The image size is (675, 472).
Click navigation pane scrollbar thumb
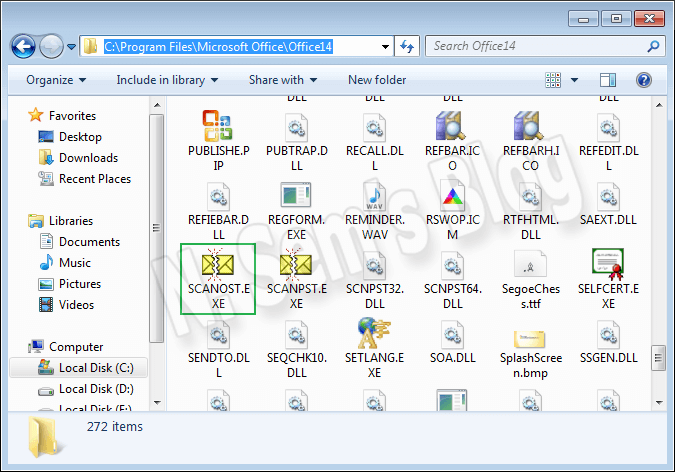click(157, 228)
